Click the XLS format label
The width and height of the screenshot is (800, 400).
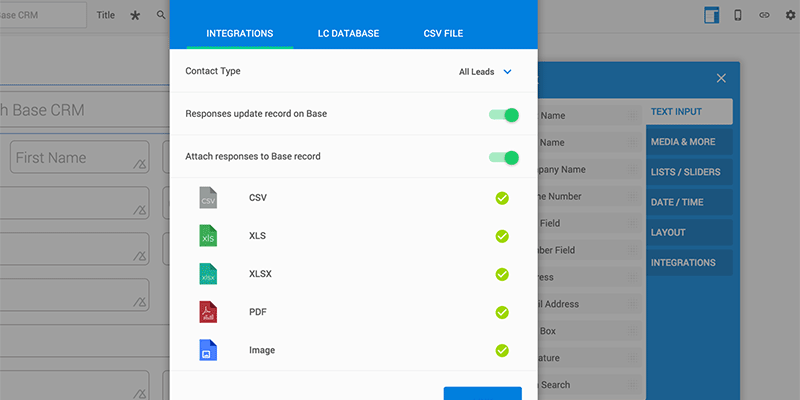257,236
